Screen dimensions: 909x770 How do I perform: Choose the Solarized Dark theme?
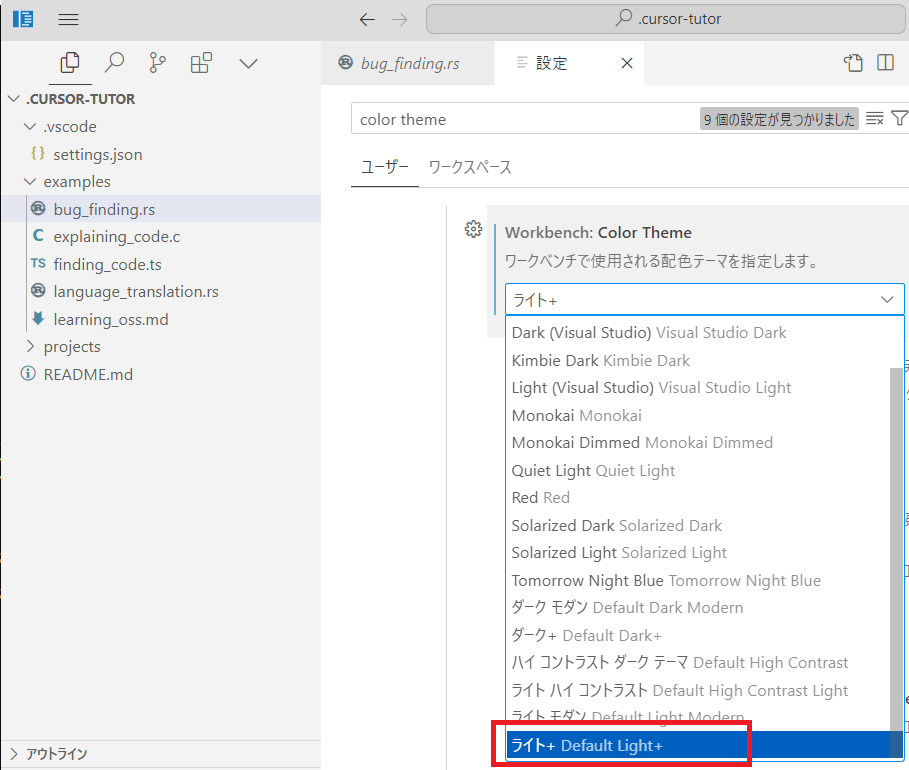(x=698, y=526)
